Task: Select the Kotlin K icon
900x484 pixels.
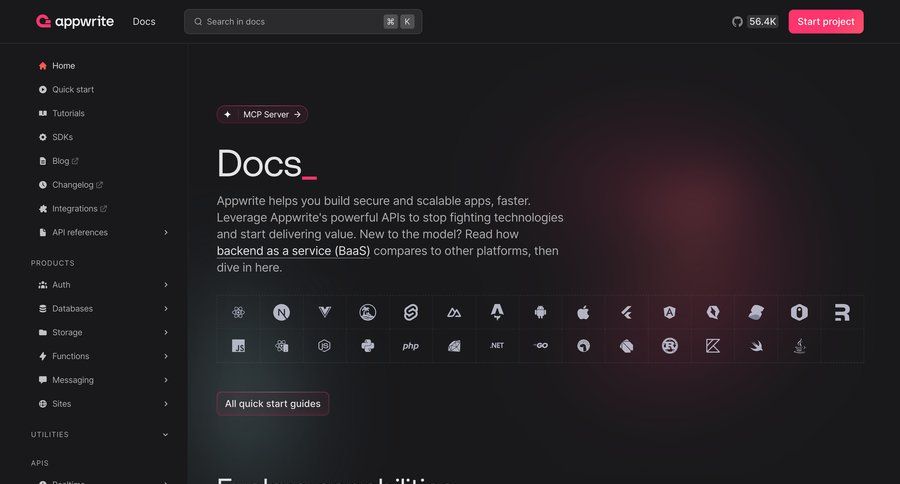Action: (x=713, y=346)
